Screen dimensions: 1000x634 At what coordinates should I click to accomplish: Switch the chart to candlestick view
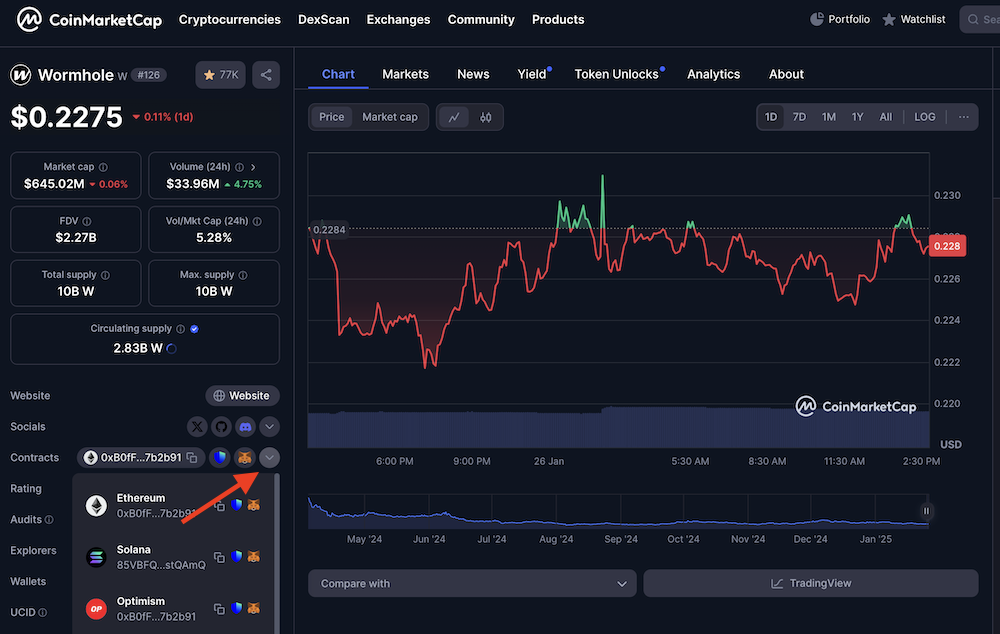[x=486, y=117]
